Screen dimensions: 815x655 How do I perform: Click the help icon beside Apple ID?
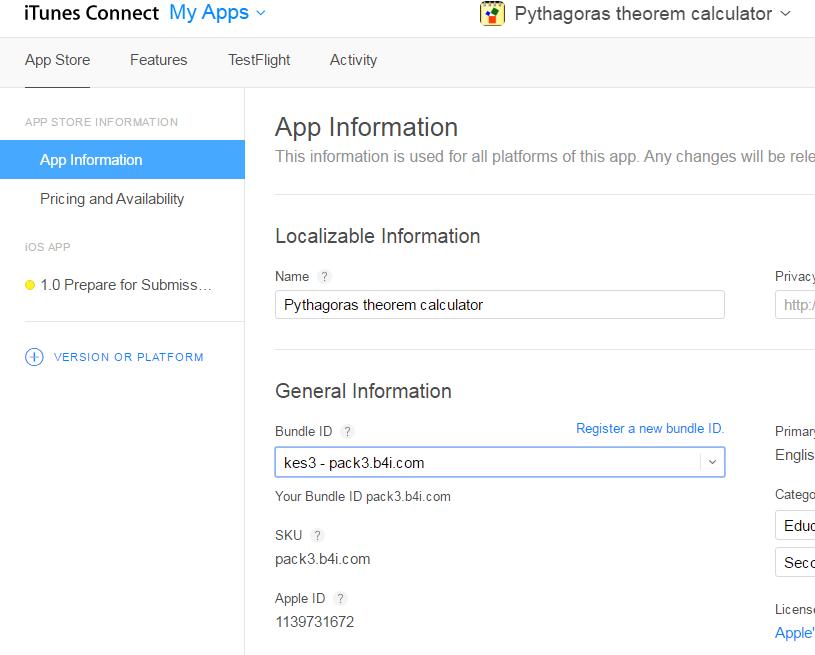(340, 599)
